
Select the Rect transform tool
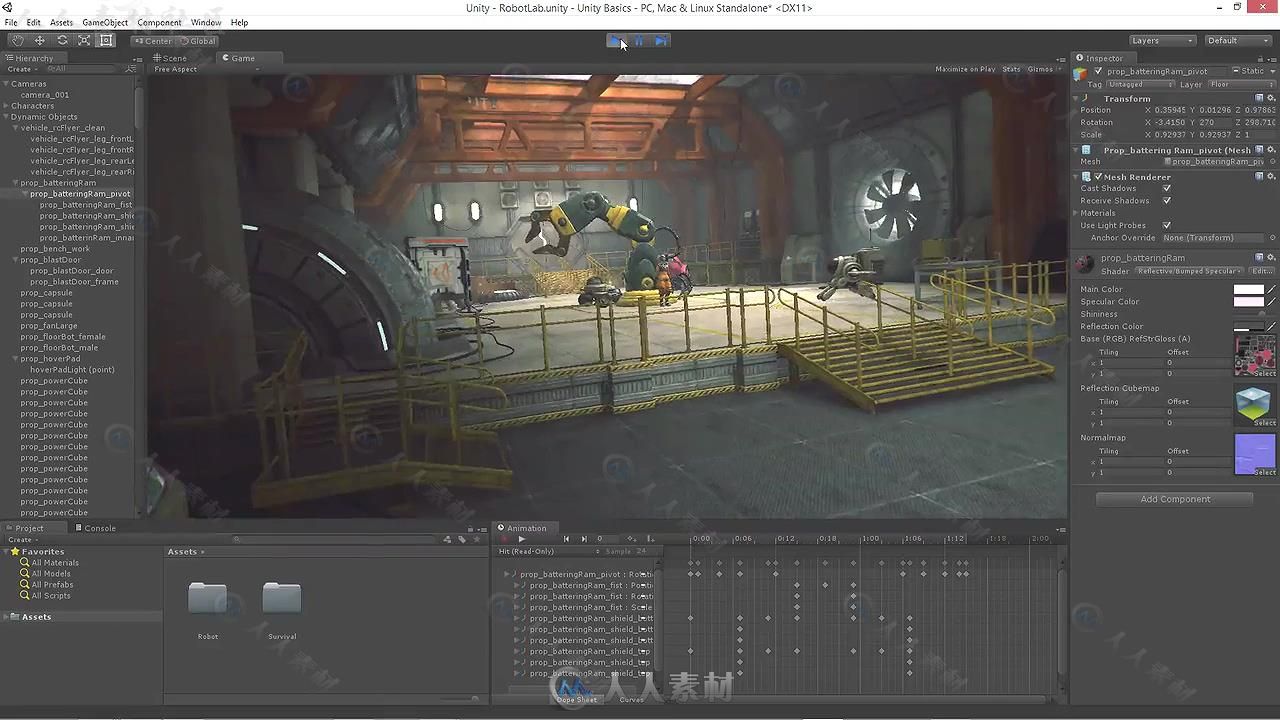(x=106, y=41)
